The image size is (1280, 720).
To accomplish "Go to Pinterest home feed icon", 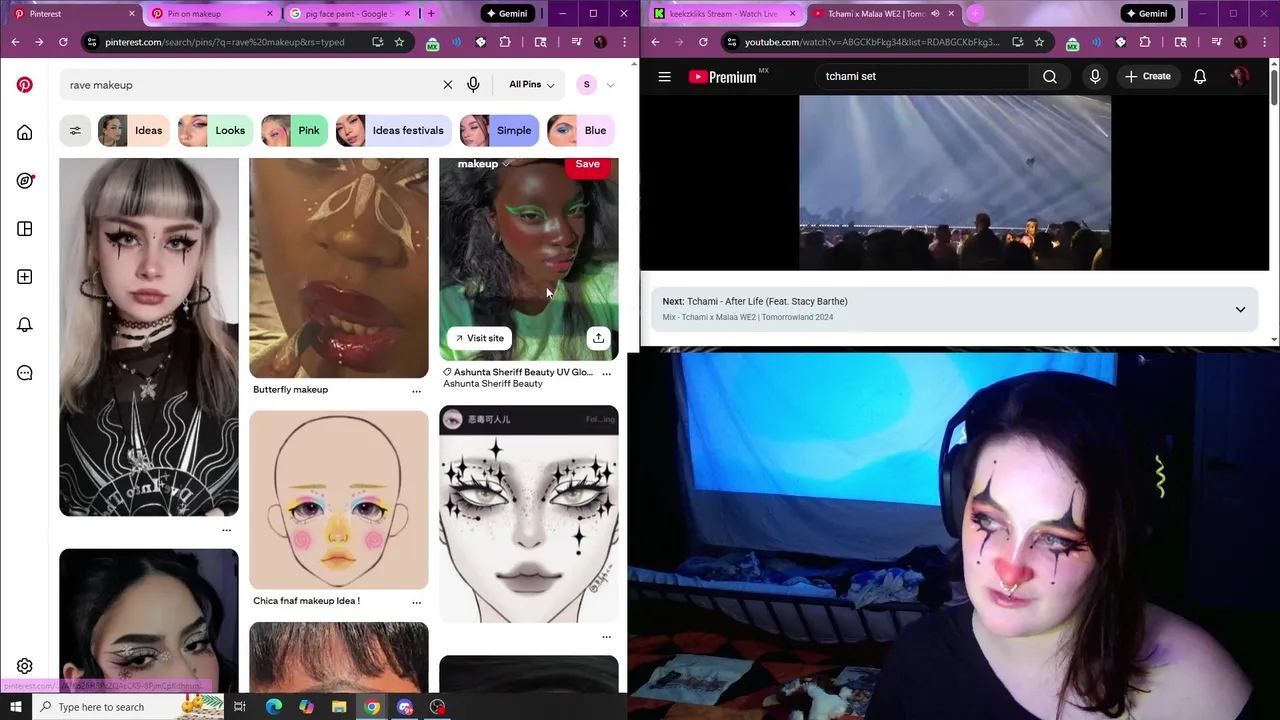I will pos(25,133).
